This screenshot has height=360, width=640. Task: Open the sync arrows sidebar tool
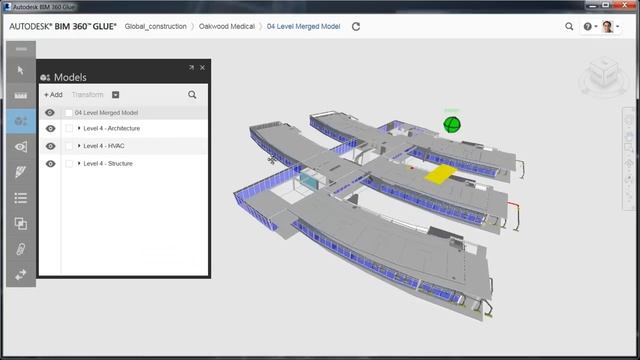click(x=20, y=274)
